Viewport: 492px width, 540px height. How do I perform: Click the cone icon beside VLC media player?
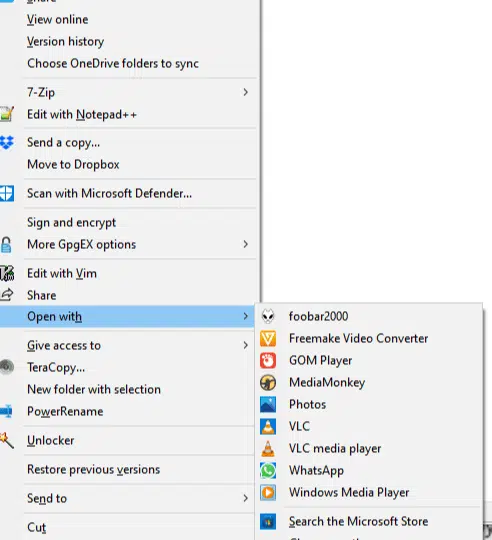[x=268, y=448]
